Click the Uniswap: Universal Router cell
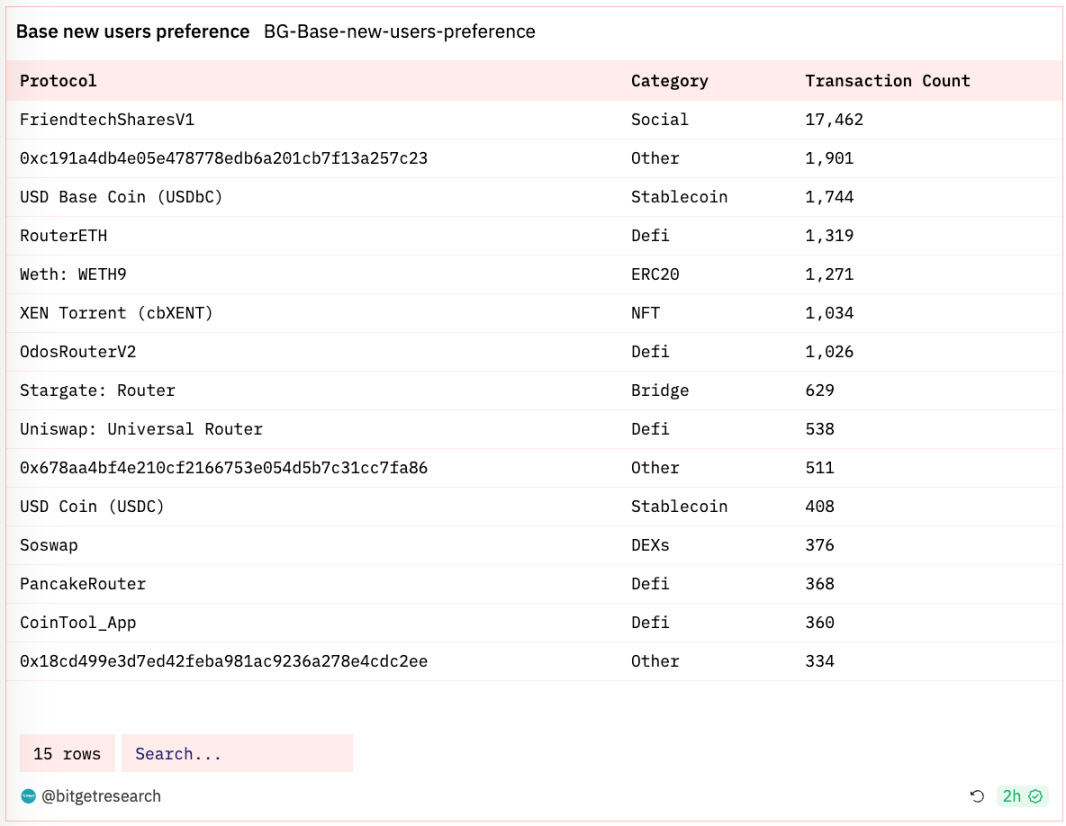 pos(141,429)
